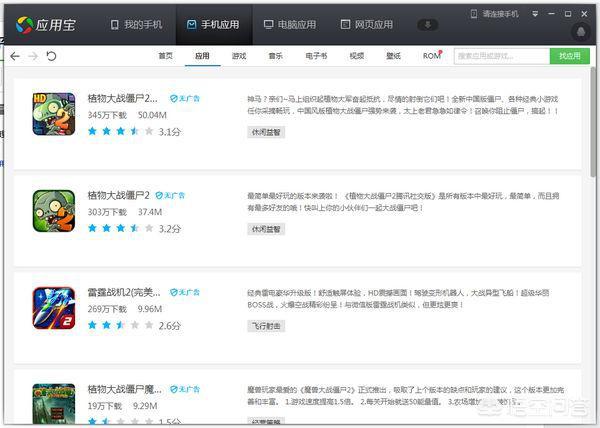
Task: Select the 视频 sub-tab
Action: pos(357,56)
